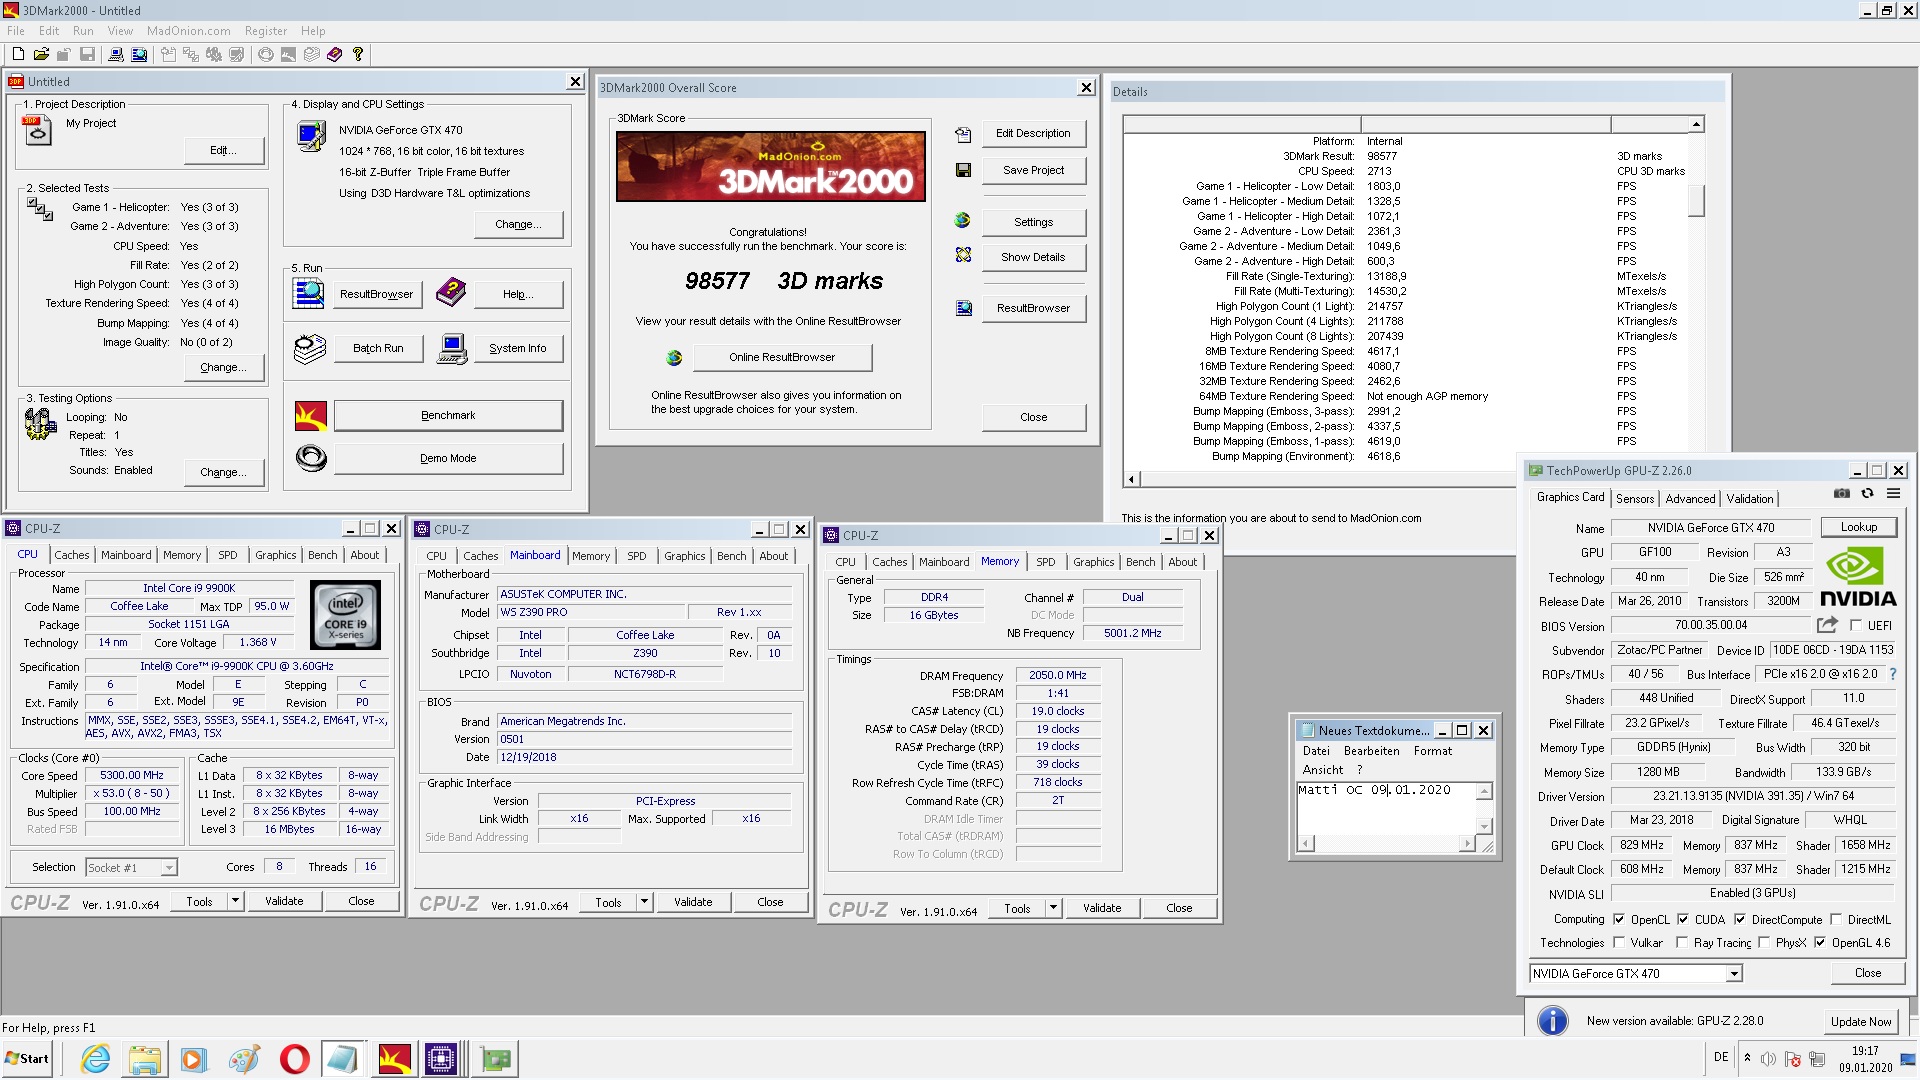Switch to the Sensors tab in GPU-Z
The height and width of the screenshot is (1080, 1920).
1635,498
